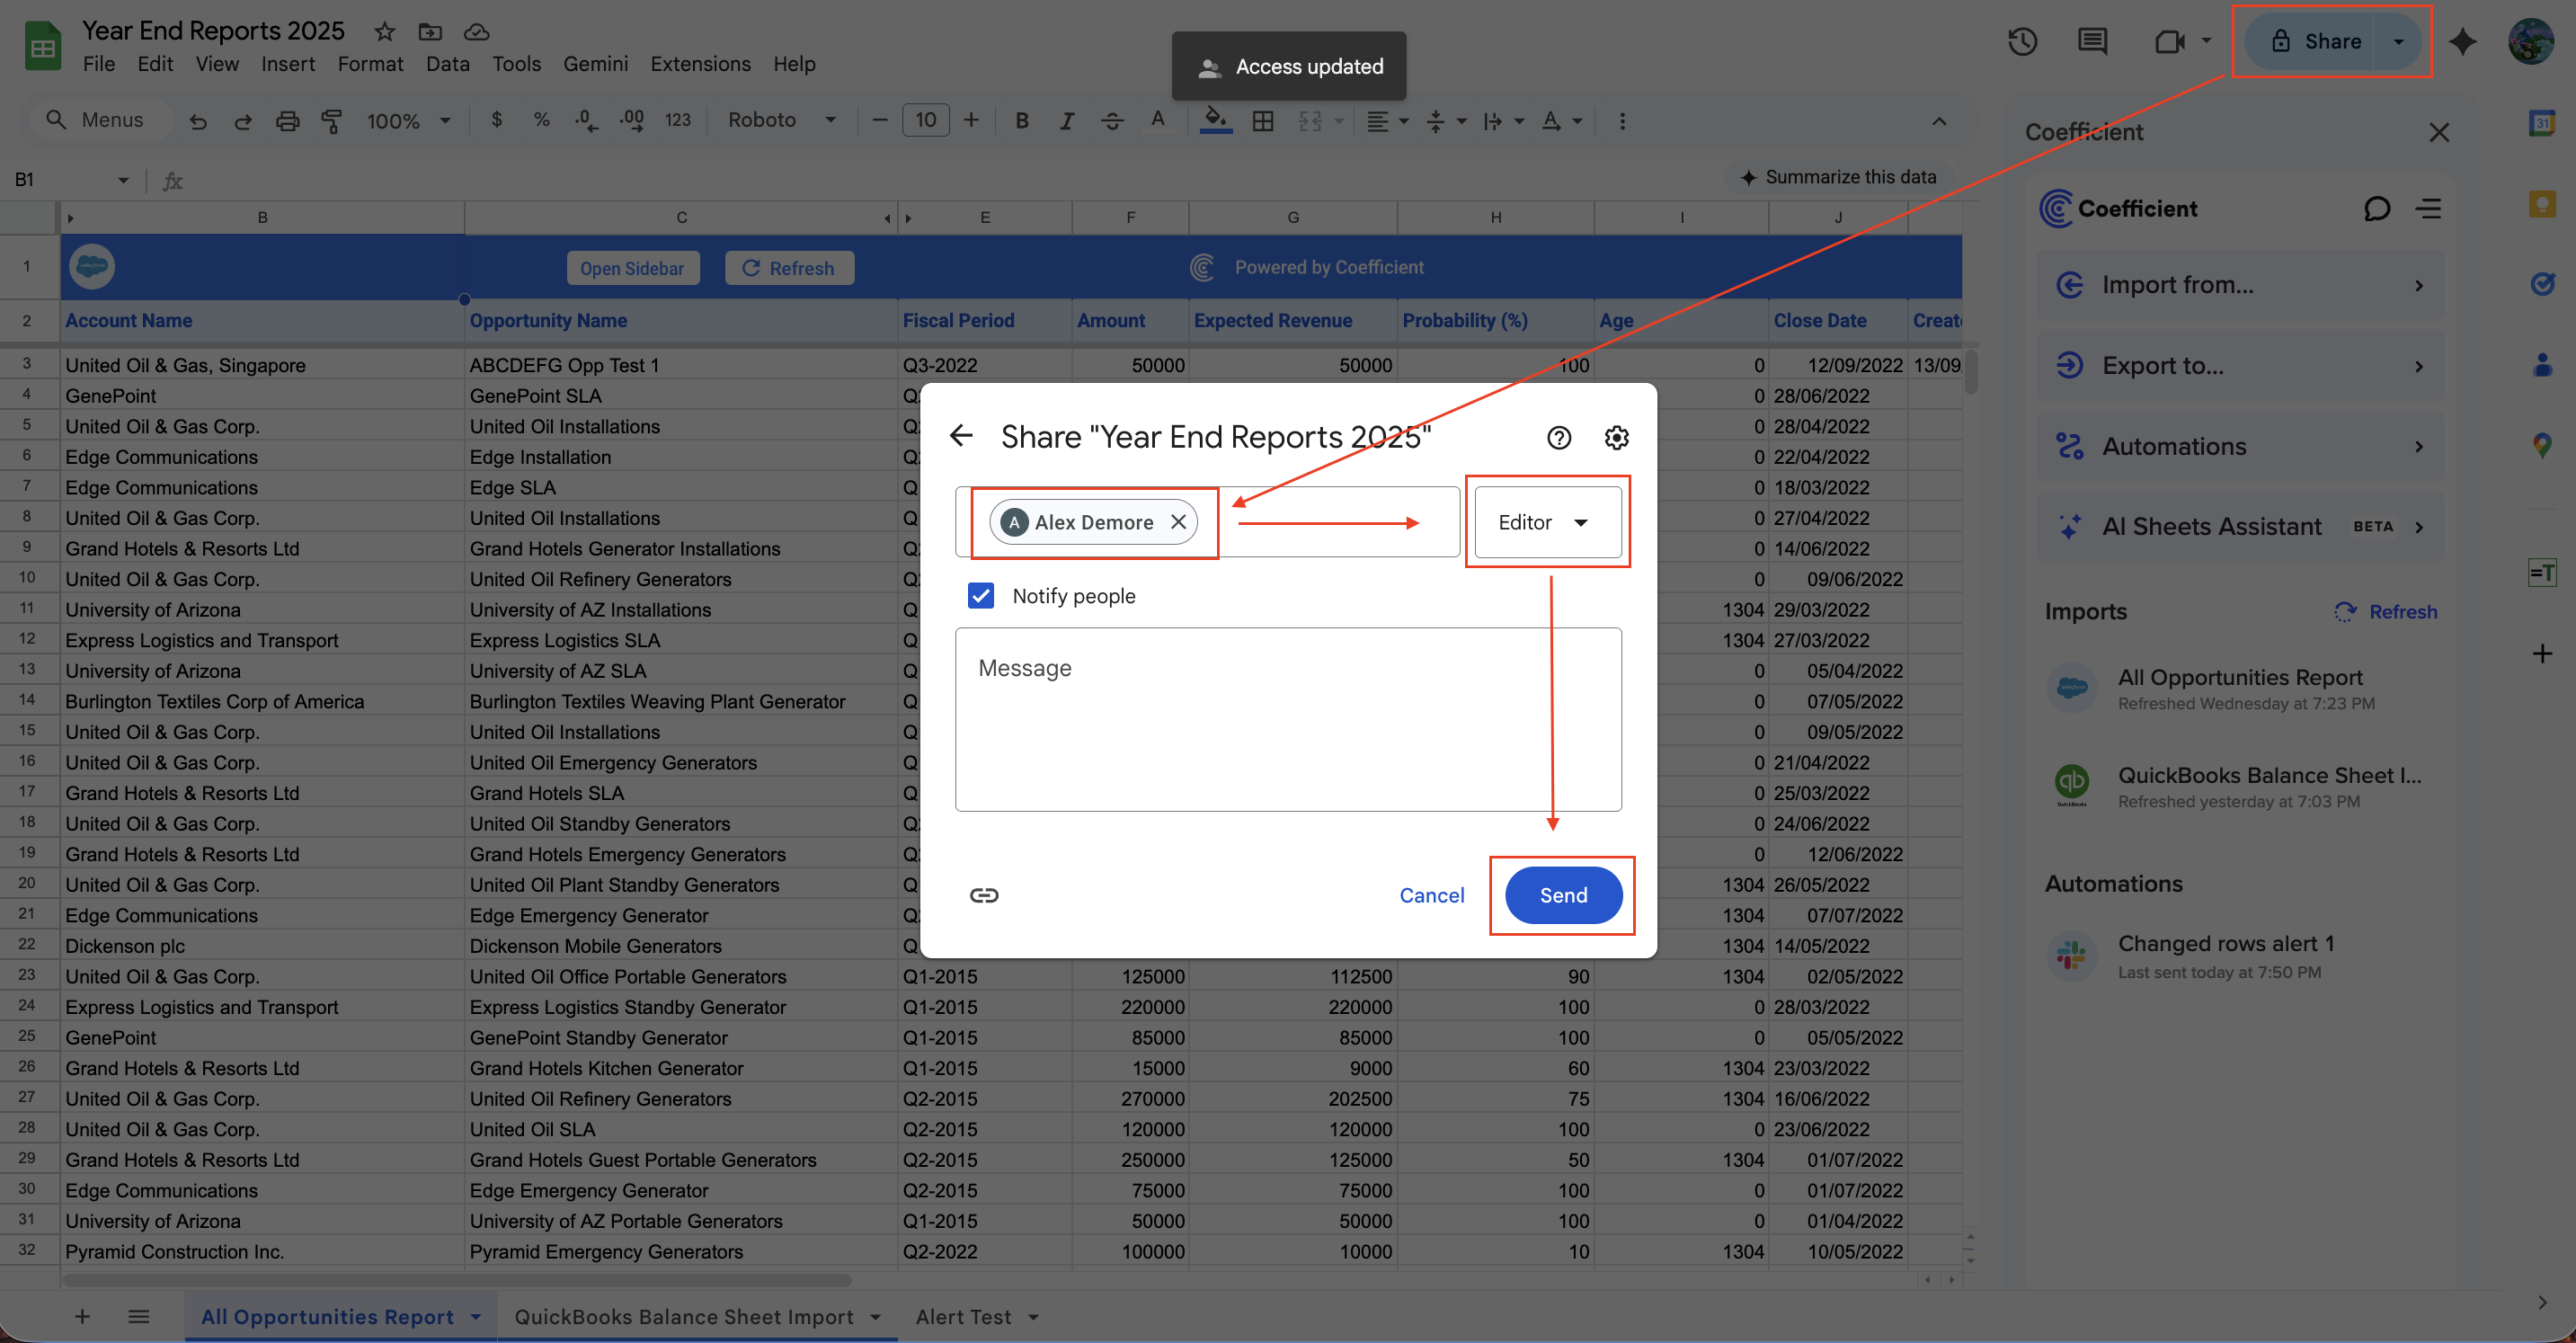The width and height of the screenshot is (2576, 1343).
Task: Open version history clock icon
Action: [x=2022, y=41]
